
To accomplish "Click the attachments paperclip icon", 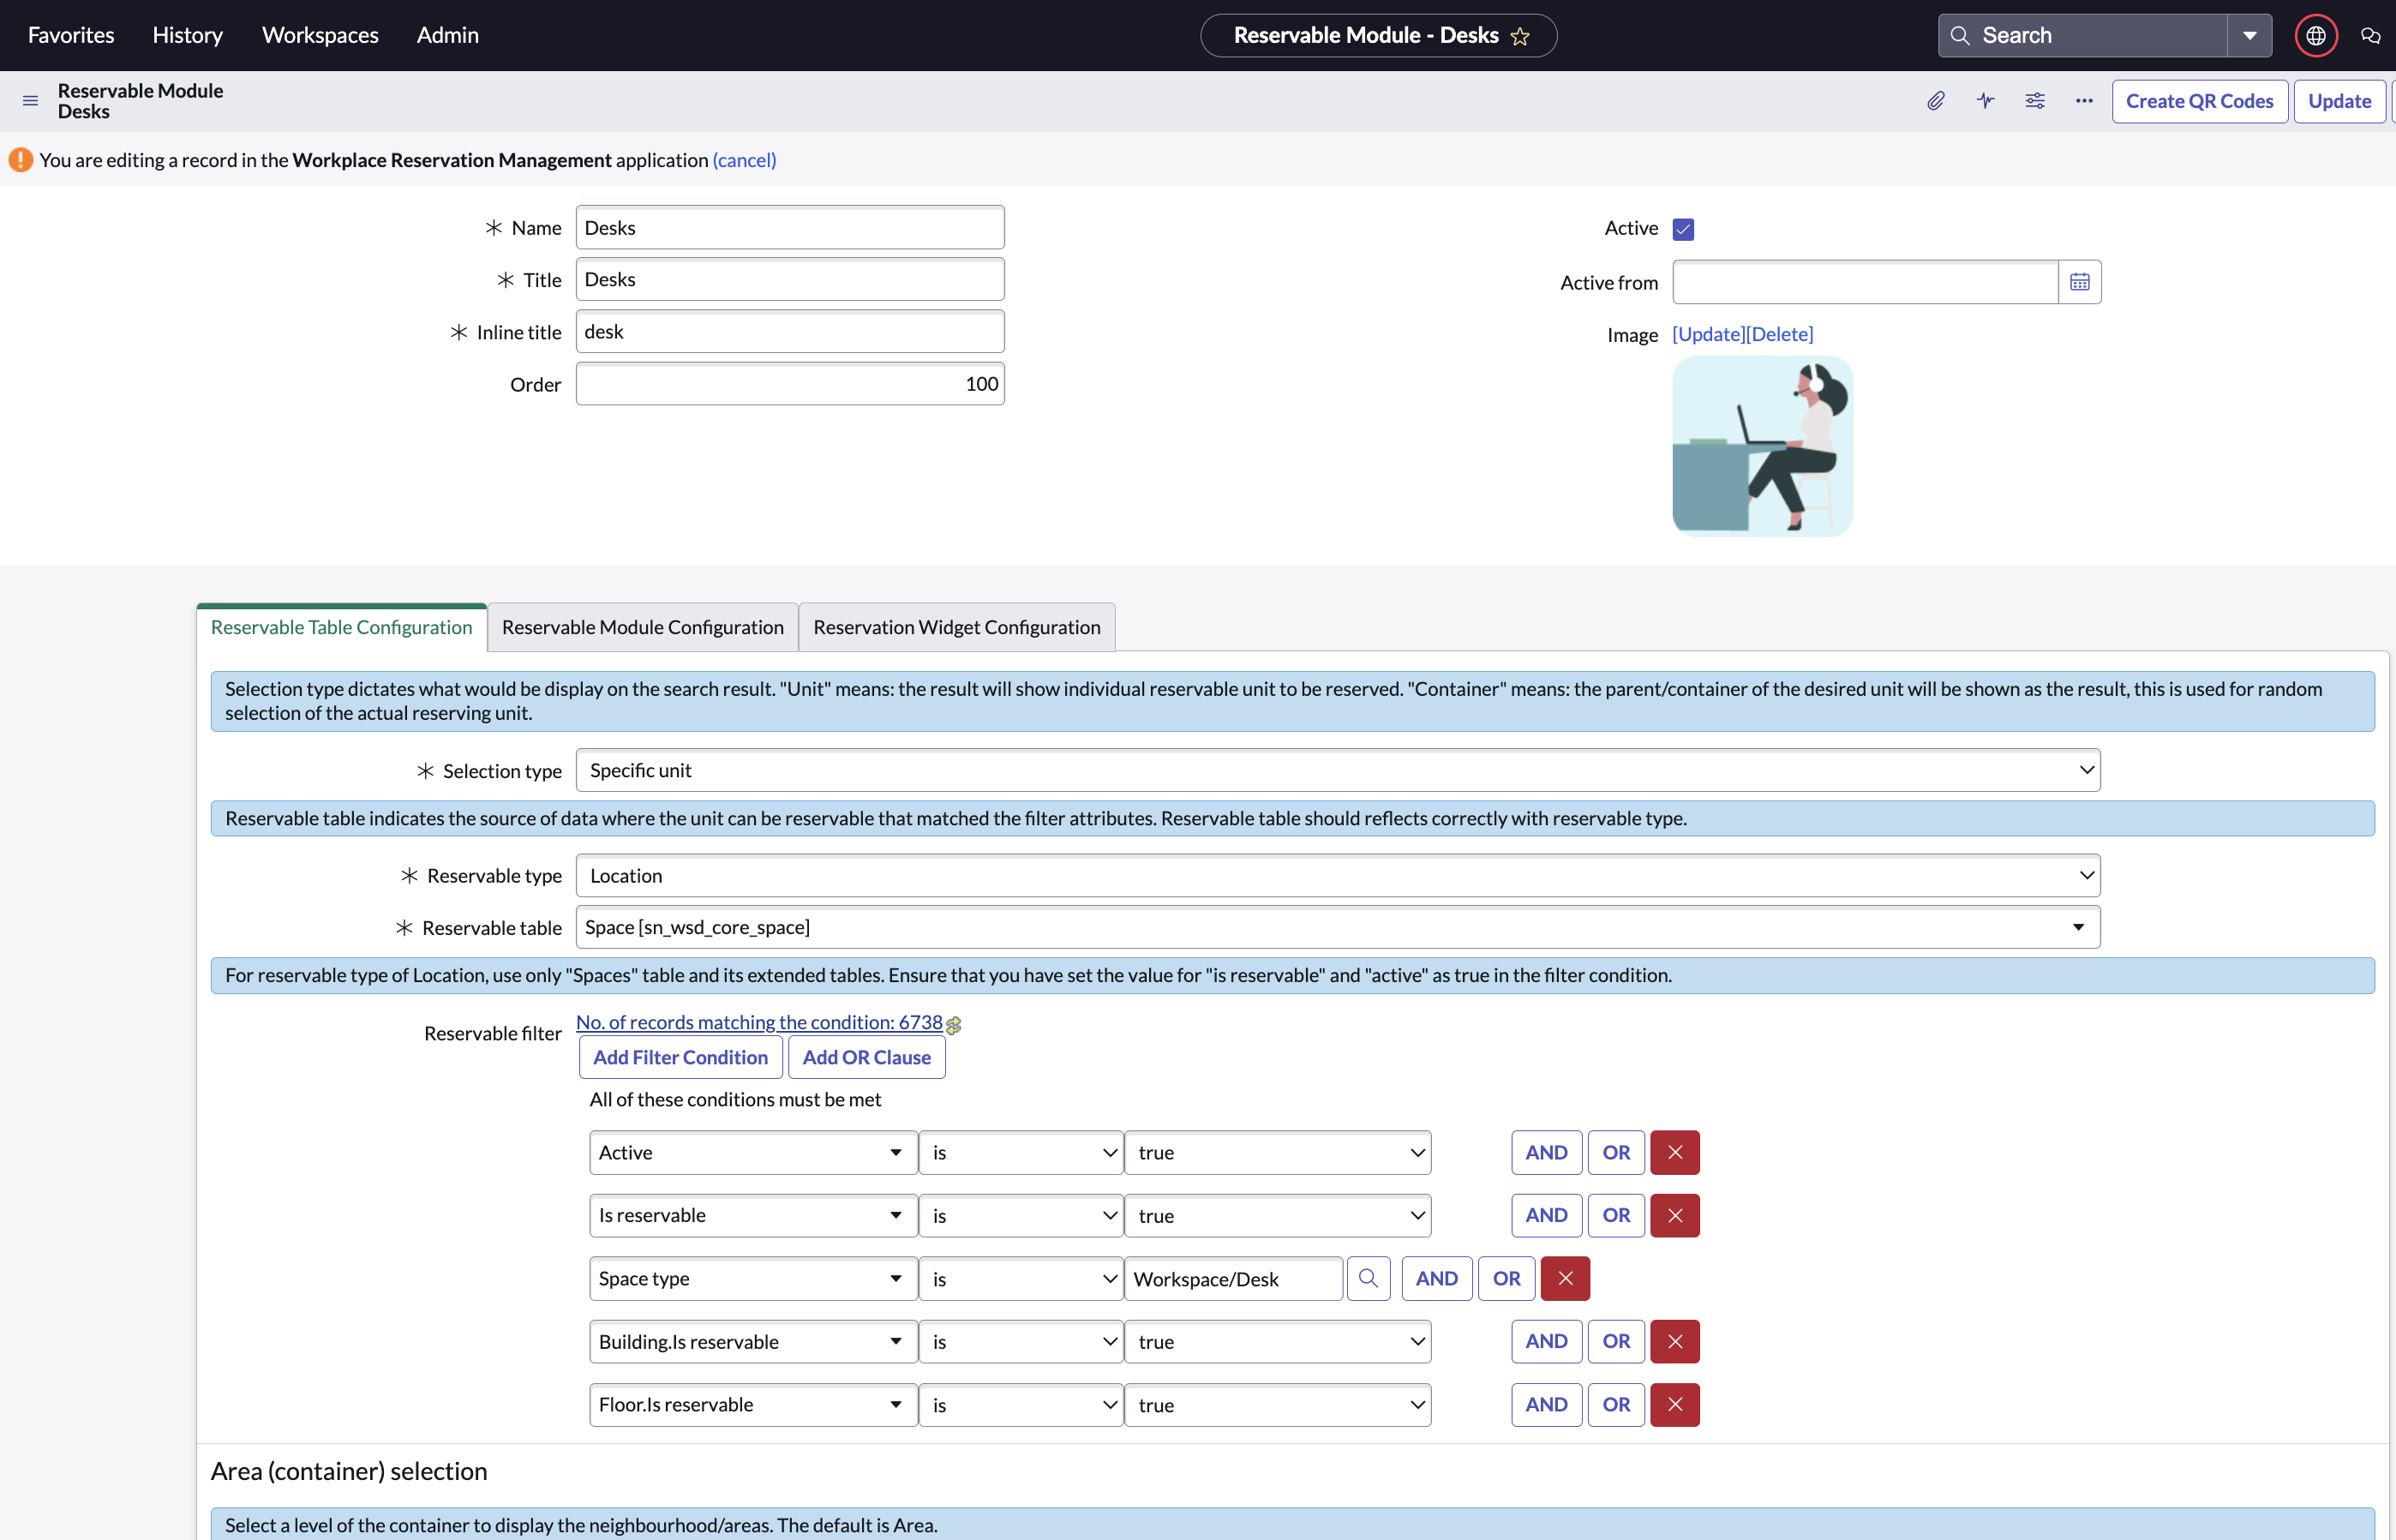I will [1936, 101].
